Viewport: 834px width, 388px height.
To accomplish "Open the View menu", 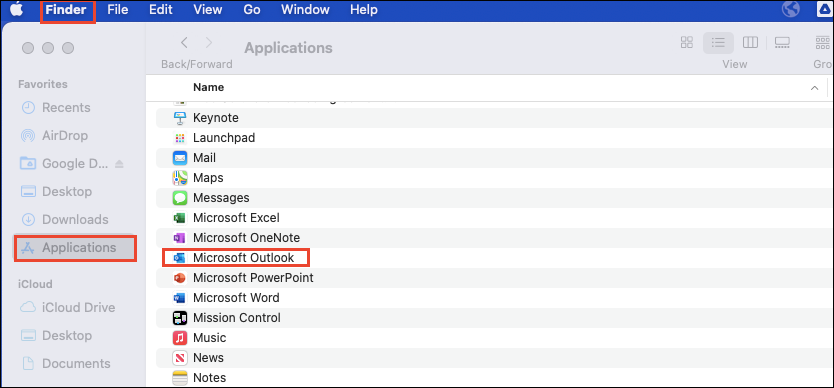I will coord(207,10).
